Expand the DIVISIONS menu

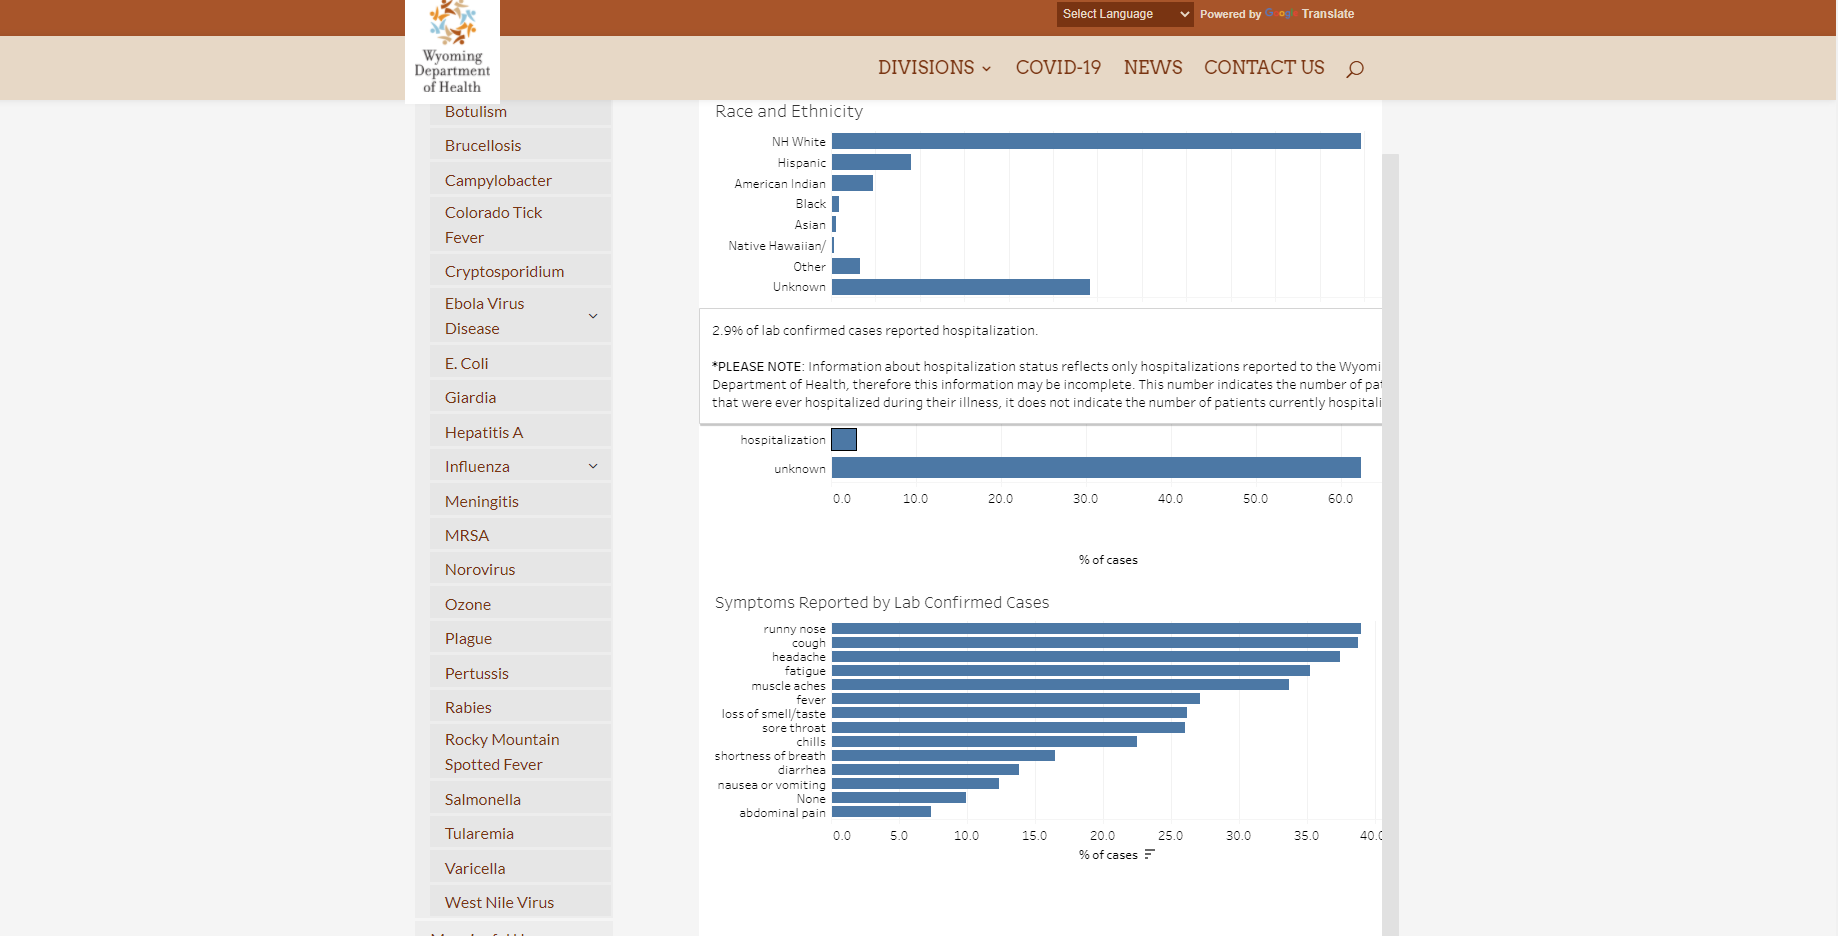[x=934, y=67]
